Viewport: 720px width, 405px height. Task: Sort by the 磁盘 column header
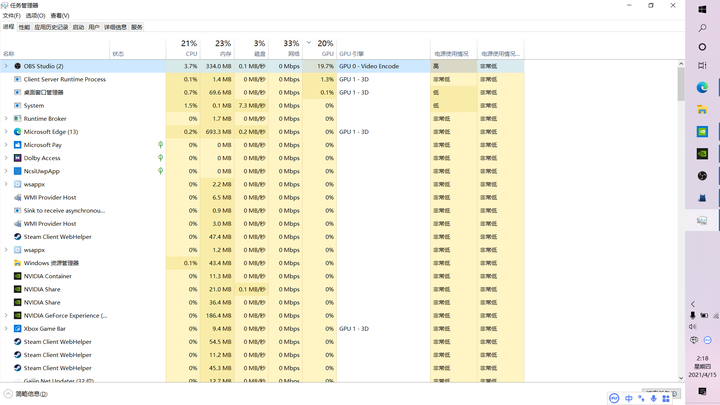252,48
